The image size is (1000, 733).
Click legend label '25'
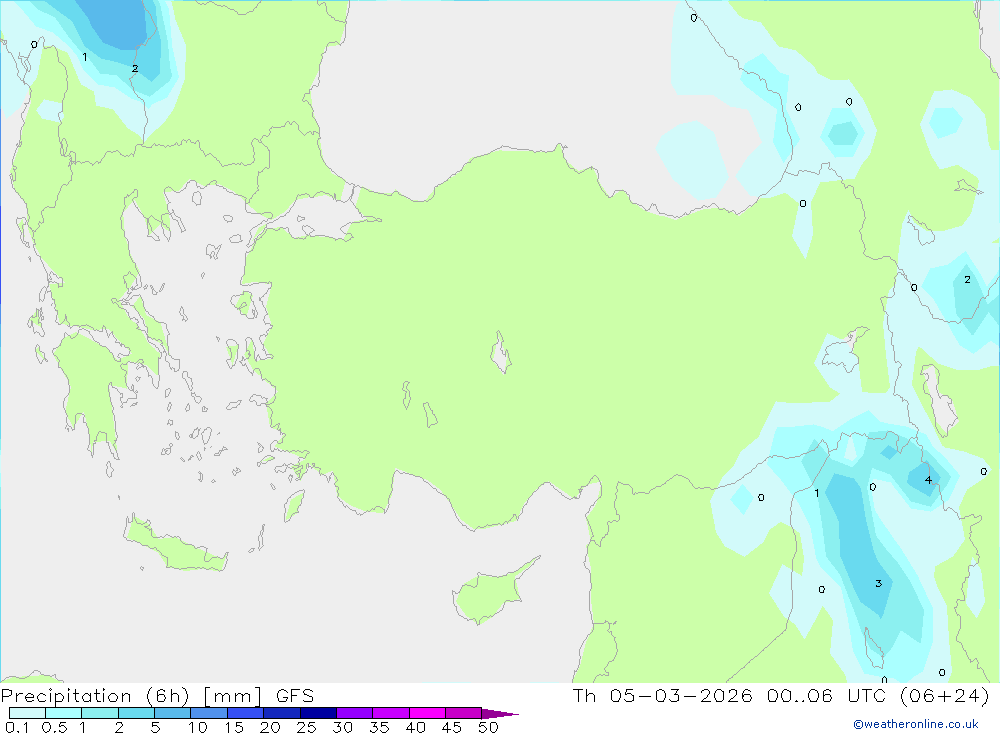(x=306, y=727)
